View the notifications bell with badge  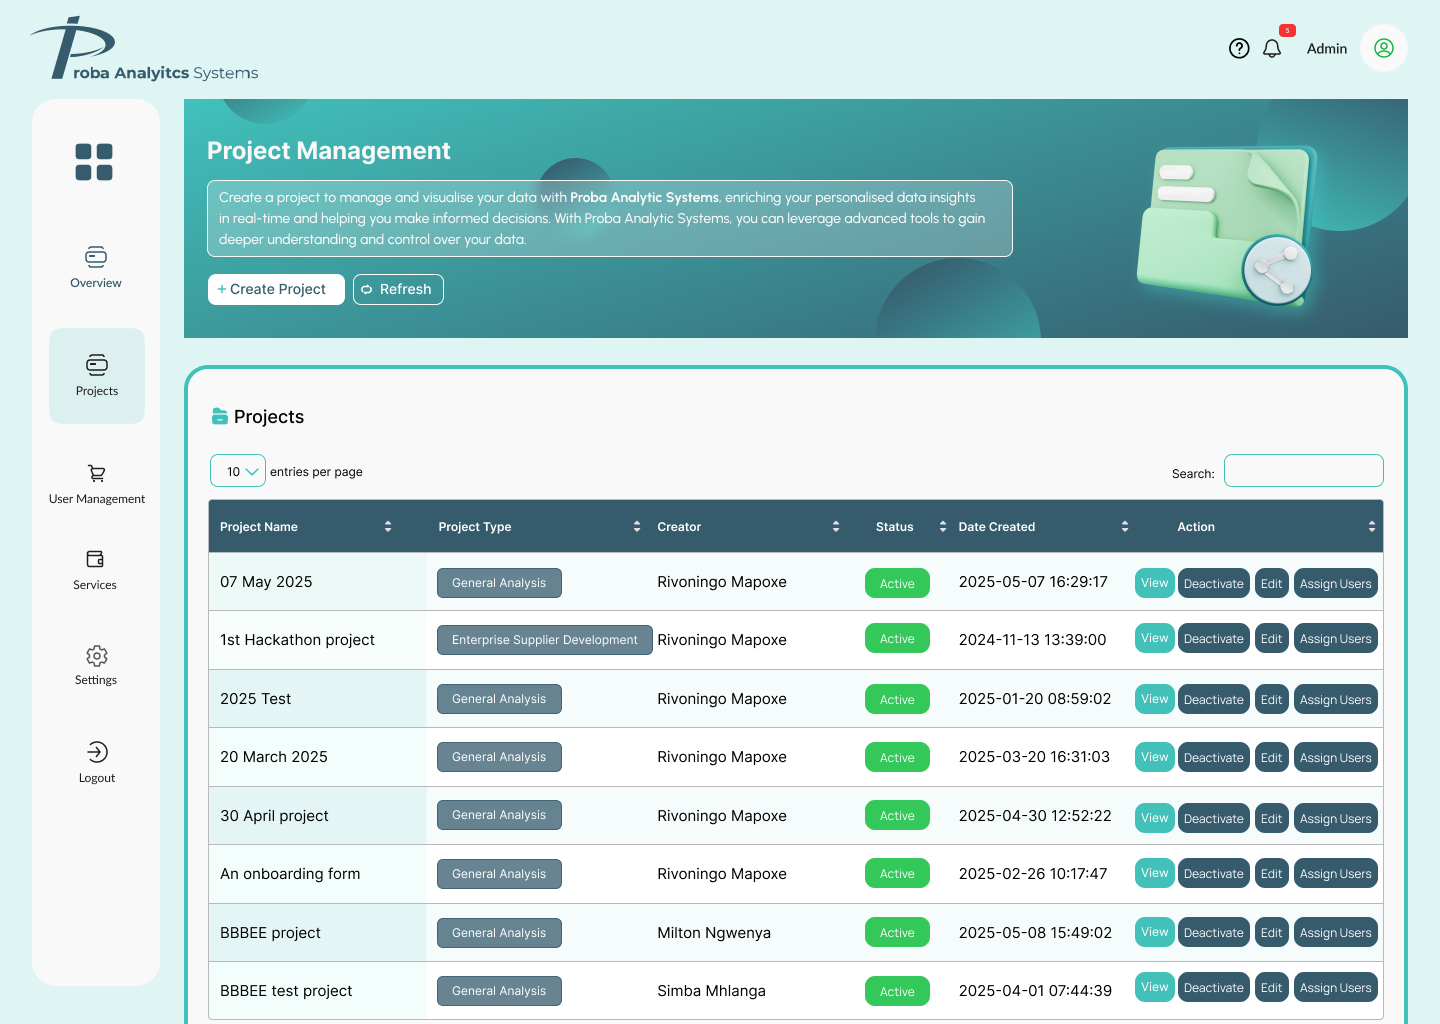point(1272,48)
